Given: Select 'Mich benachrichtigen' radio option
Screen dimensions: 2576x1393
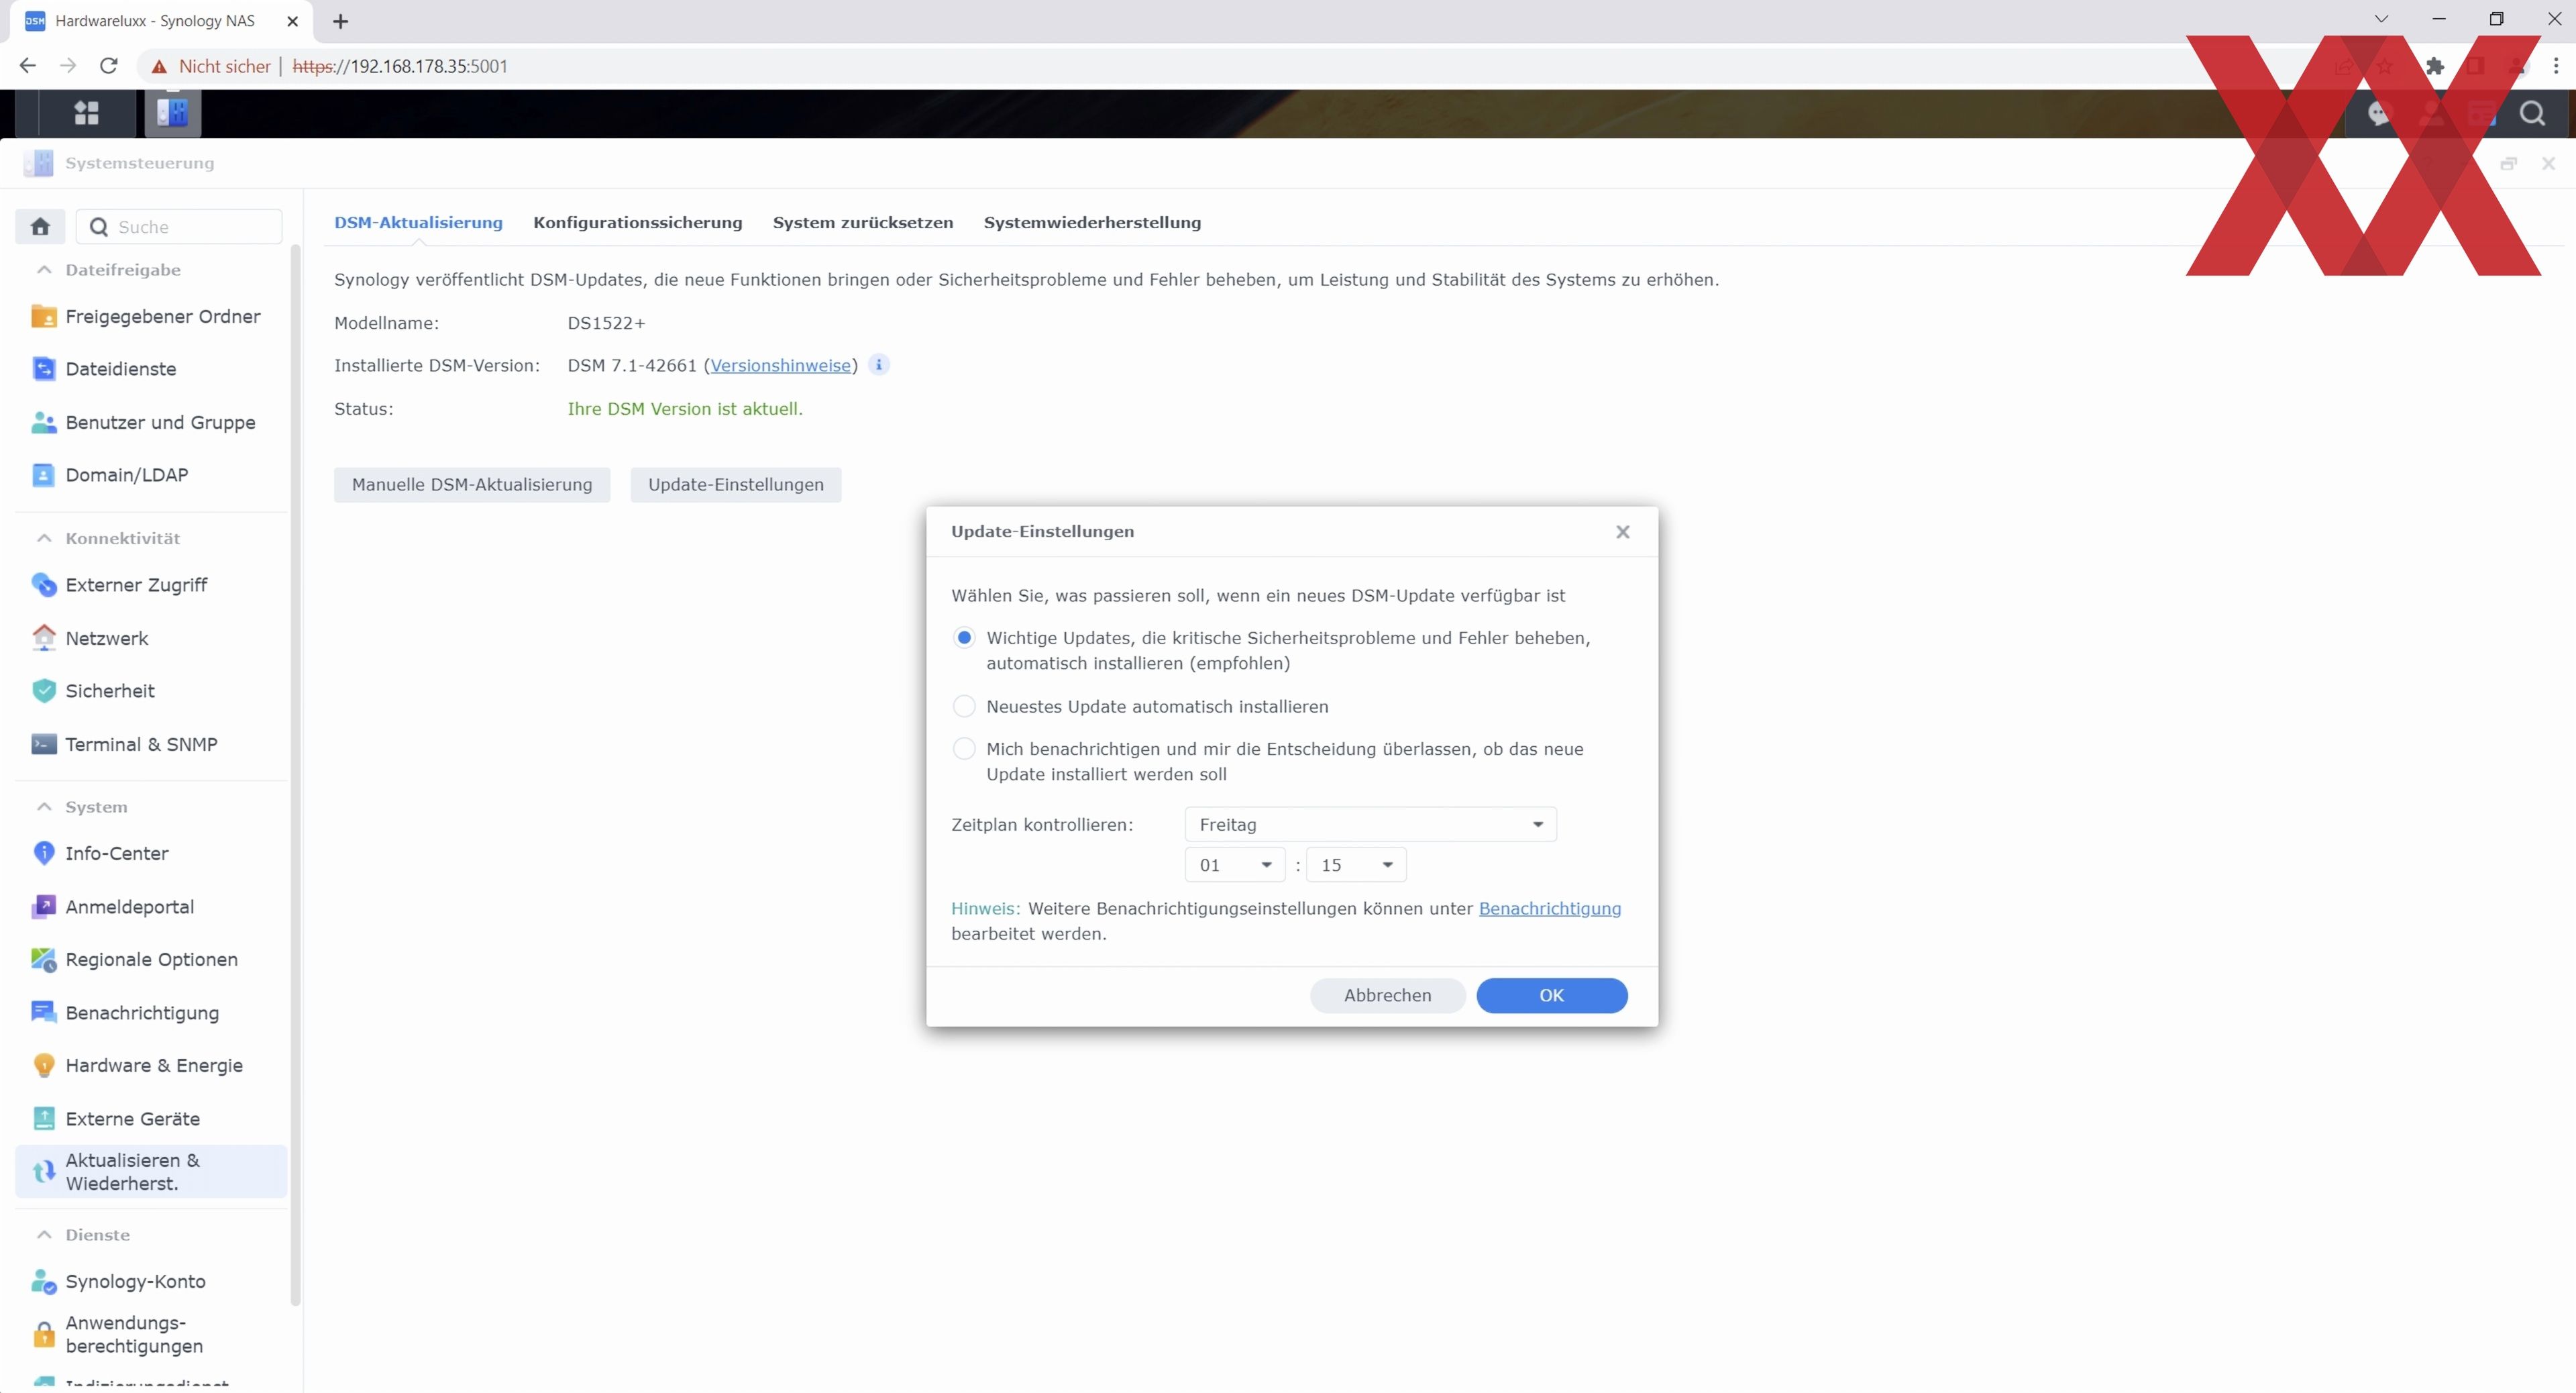Looking at the screenshot, I should pyautogui.click(x=964, y=749).
